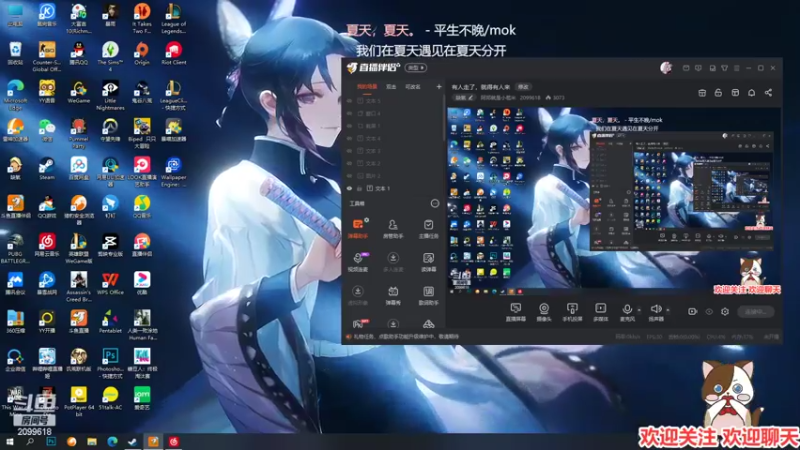Expand the speaker options arrow

click(x=668, y=310)
